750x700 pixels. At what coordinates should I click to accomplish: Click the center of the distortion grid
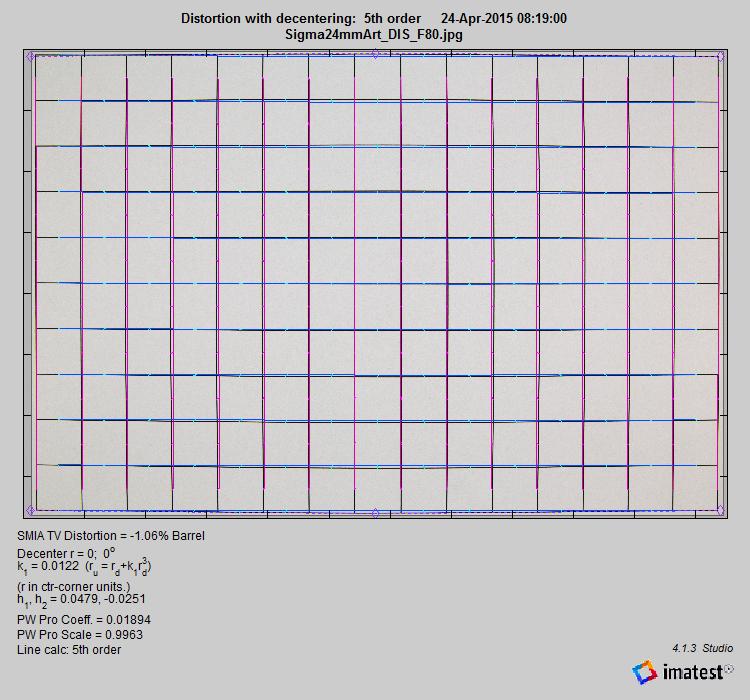tap(376, 284)
